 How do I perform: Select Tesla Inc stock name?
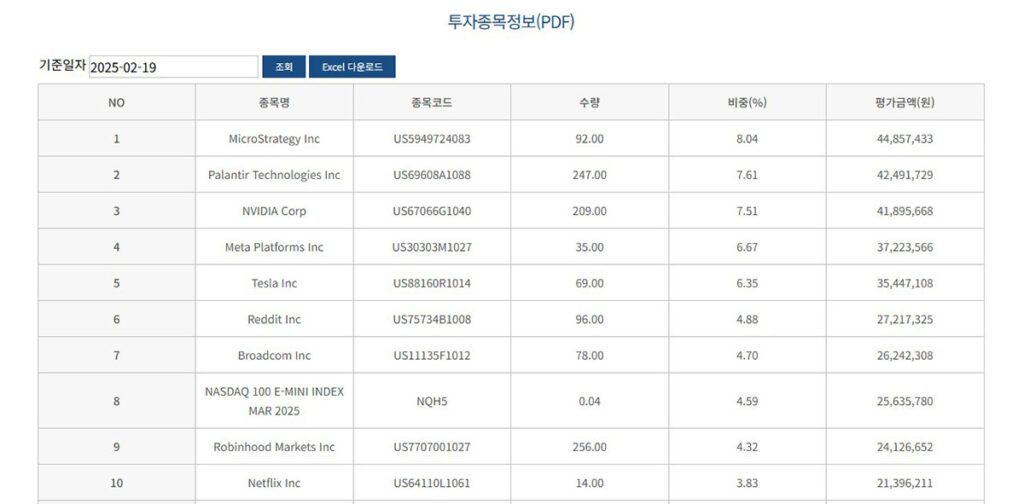274,283
